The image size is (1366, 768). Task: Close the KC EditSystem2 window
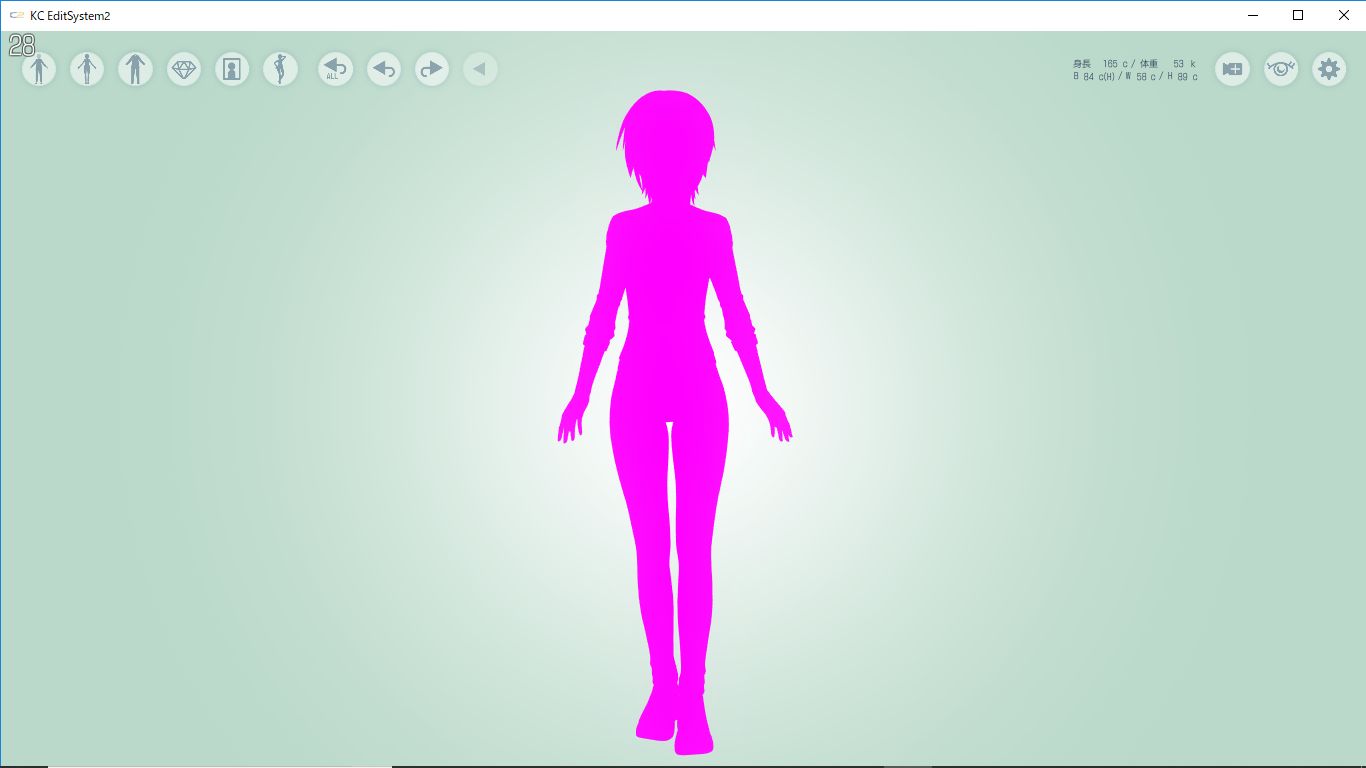[1343, 15]
